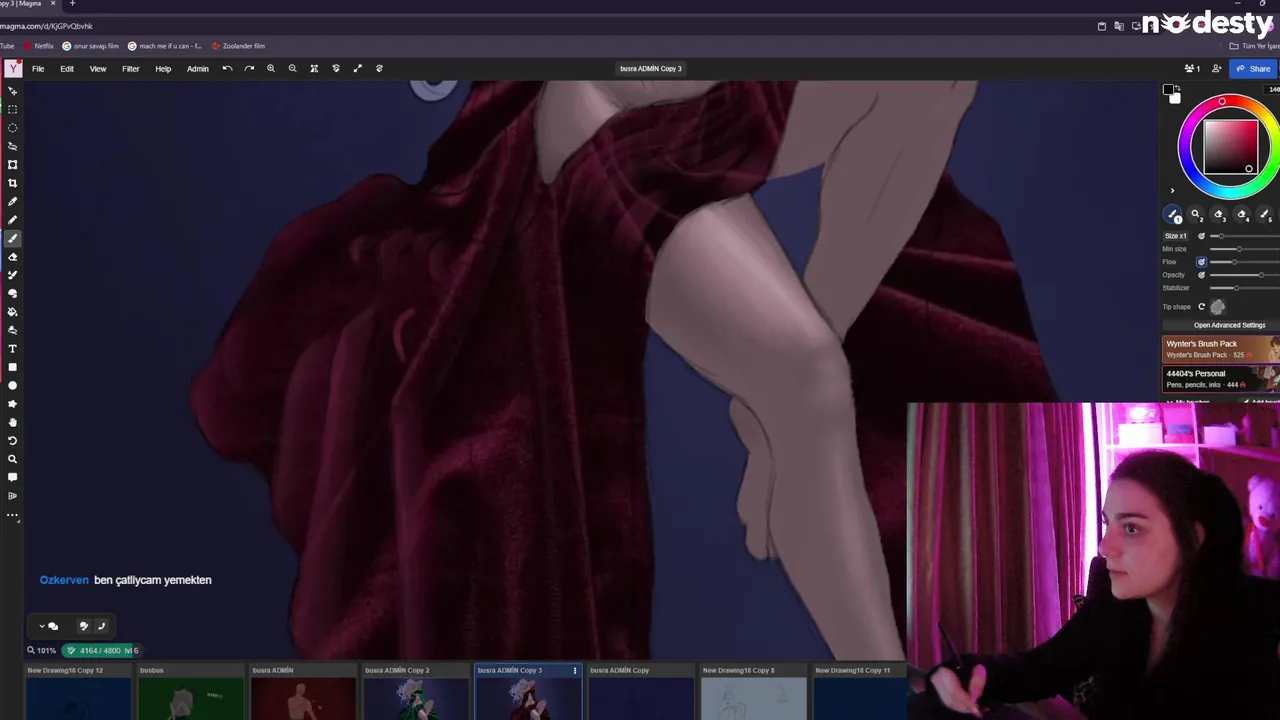
Task: Select brush preset slot 2
Action: coord(1197,214)
